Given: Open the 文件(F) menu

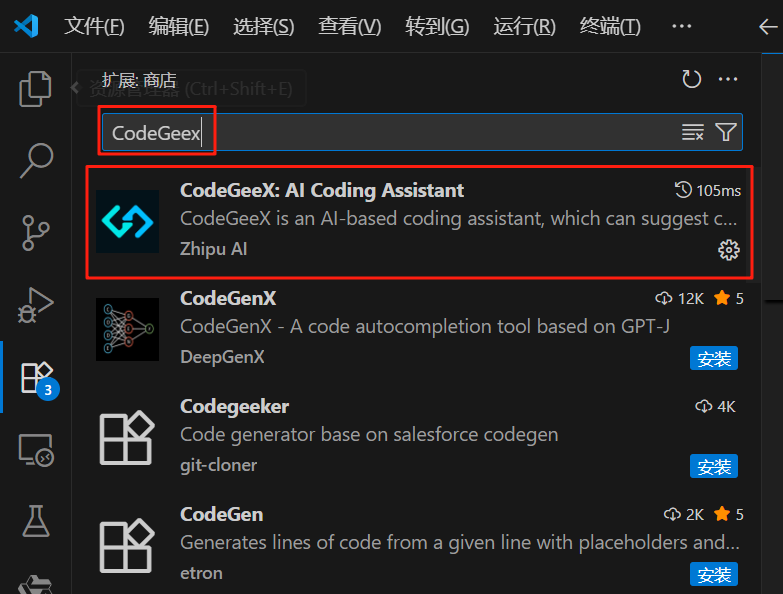Looking at the screenshot, I should (94, 26).
